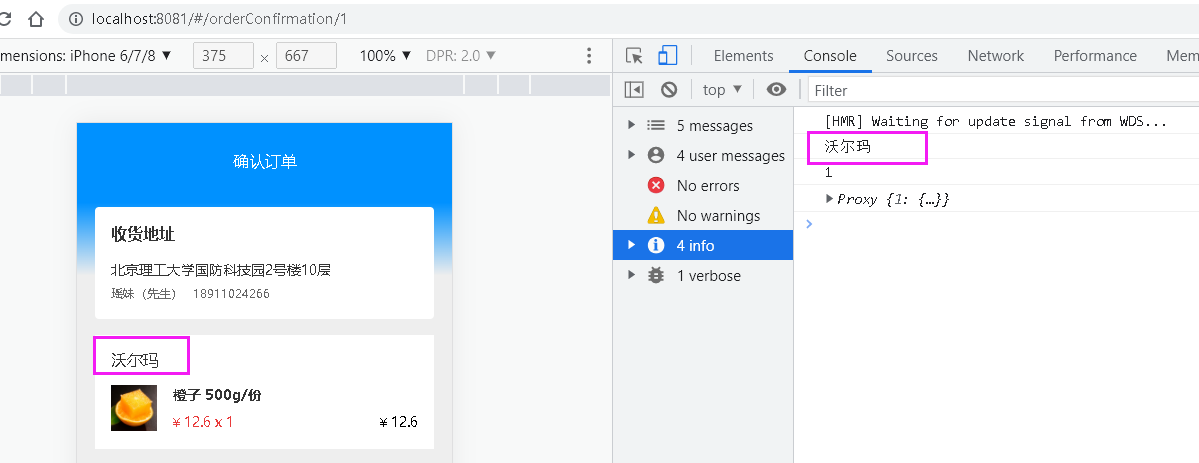Viewport: 1199px width, 463px height.
Task: Switch to the Console tab
Action: click(x=830, y=56)
